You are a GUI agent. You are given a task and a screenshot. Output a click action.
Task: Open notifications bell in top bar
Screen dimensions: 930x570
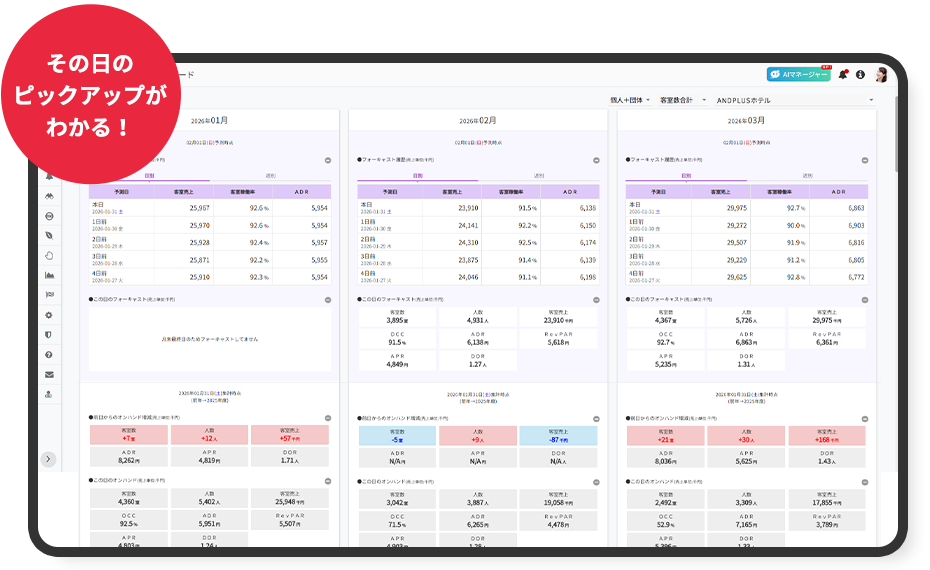tap(843, 75)
